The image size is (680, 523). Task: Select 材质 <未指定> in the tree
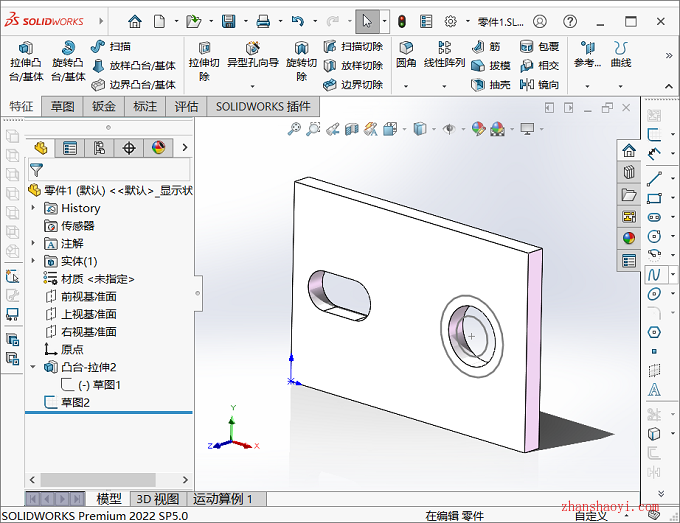pos(89,279)
